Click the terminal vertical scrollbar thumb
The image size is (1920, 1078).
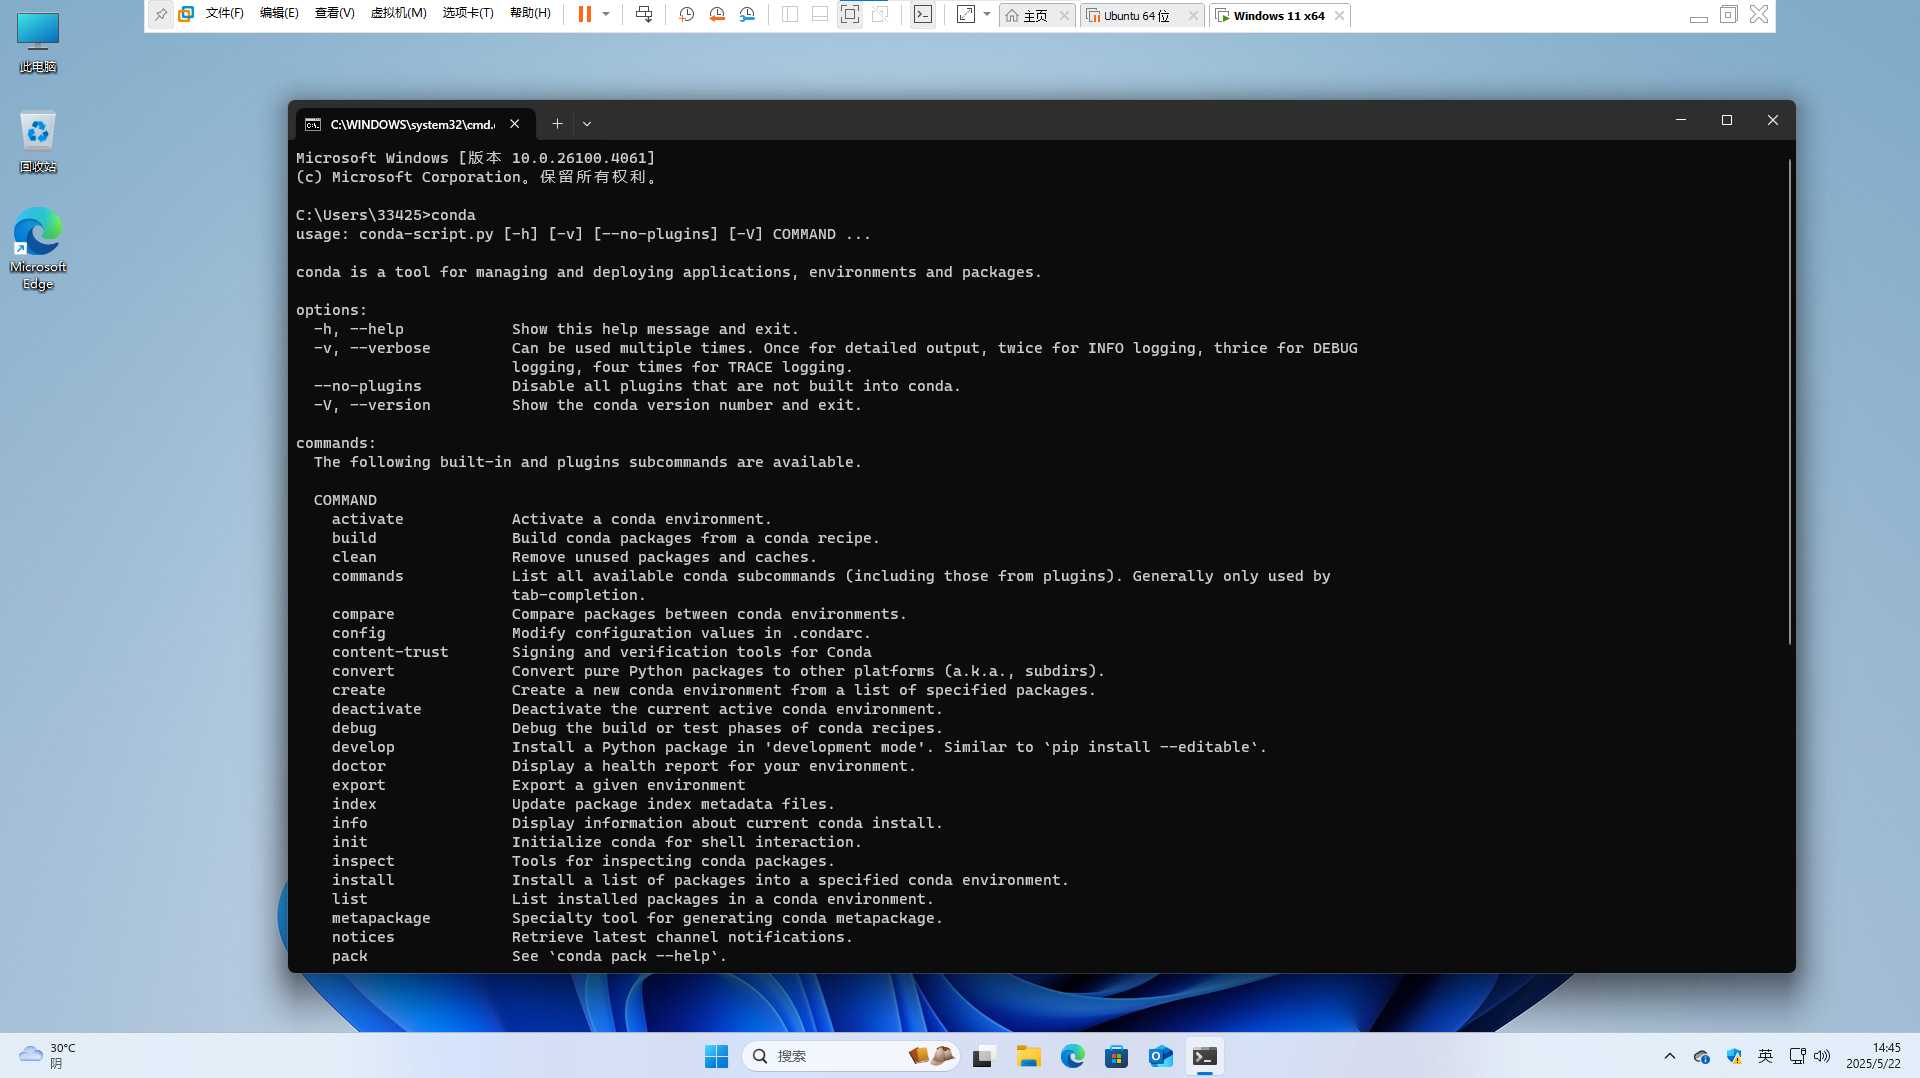(x=1789, y=400)
